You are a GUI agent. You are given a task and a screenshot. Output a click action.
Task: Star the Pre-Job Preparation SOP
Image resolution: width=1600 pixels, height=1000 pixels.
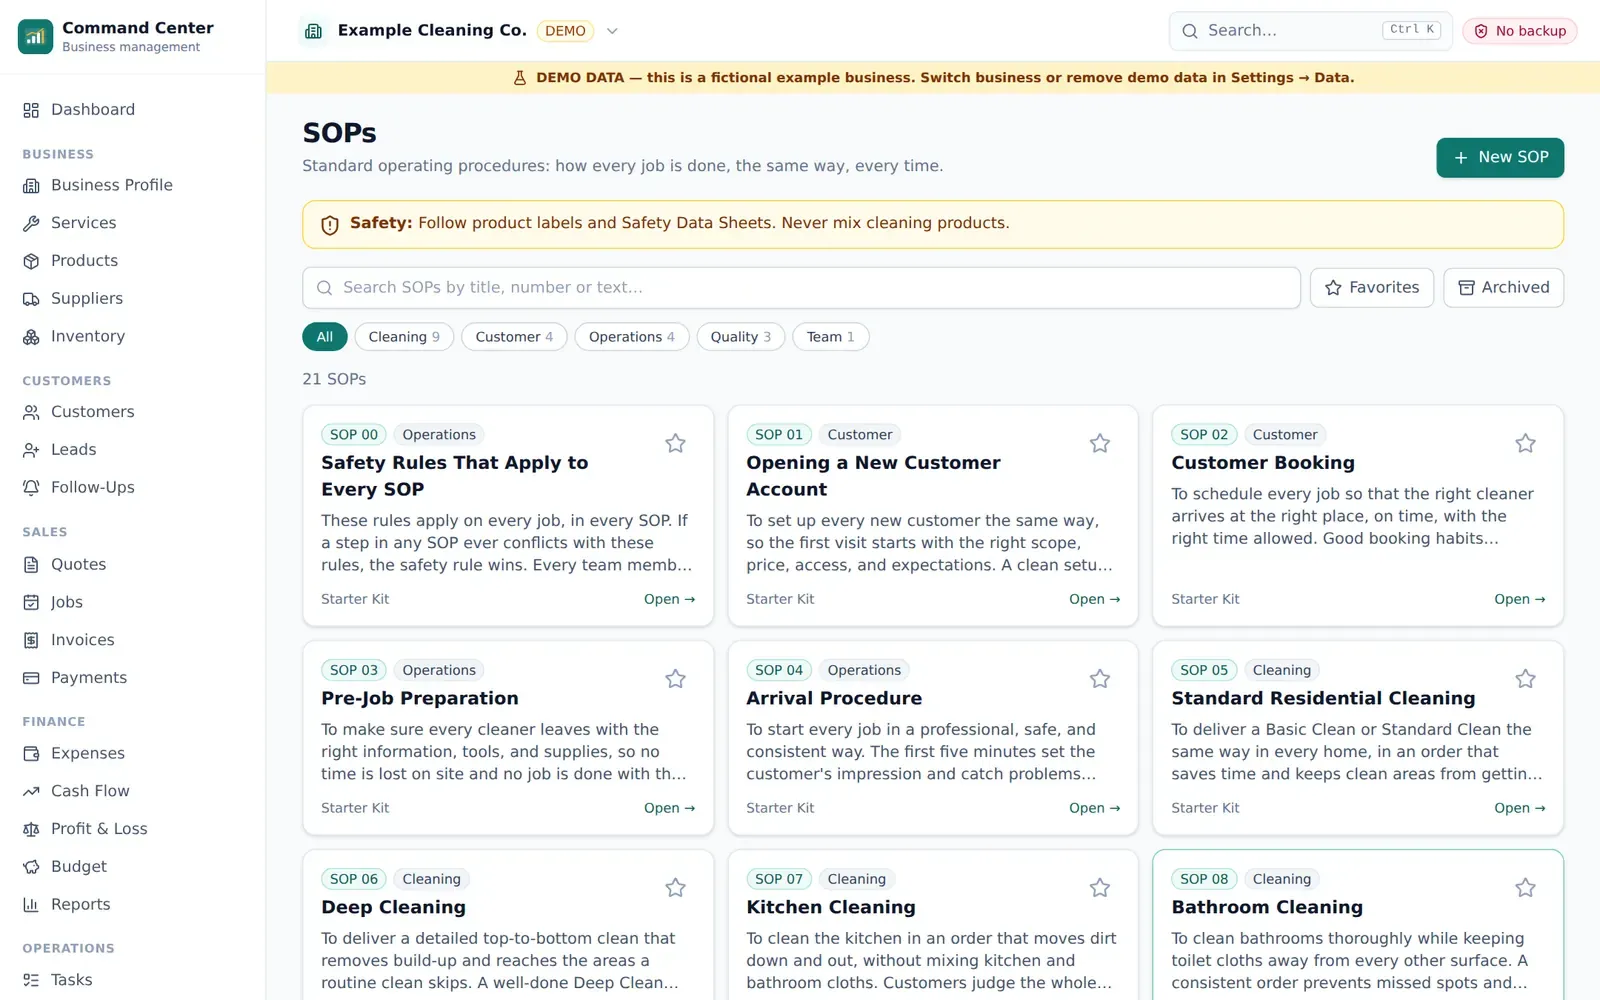[675, 679]
